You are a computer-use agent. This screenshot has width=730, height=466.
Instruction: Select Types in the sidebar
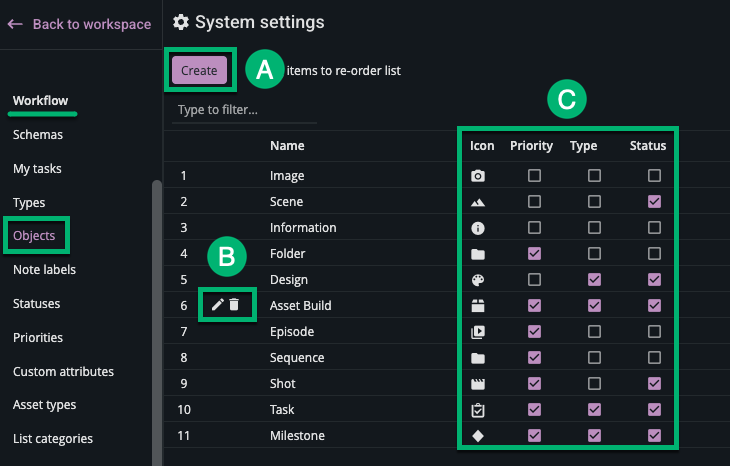(29, 203)
